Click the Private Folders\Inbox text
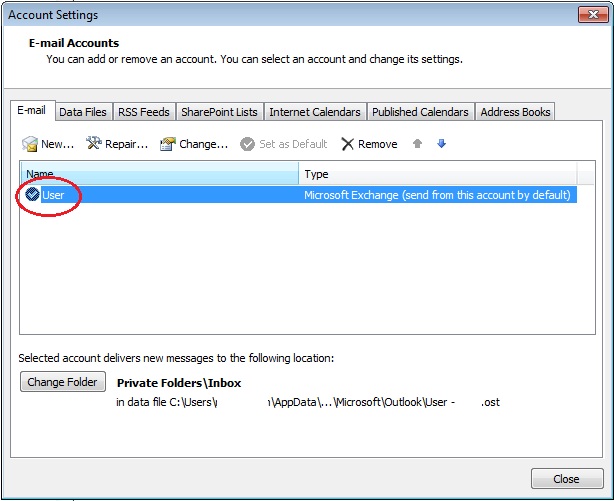This screenshot has height=501, width=614. (179, 383)
